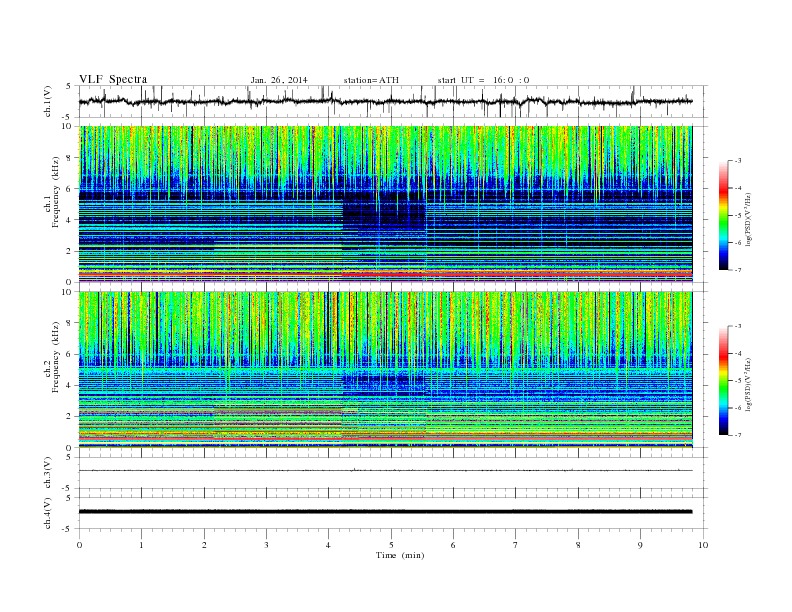
Task: Click the "5" tick label on the time axis
Action: click(391, 545)
